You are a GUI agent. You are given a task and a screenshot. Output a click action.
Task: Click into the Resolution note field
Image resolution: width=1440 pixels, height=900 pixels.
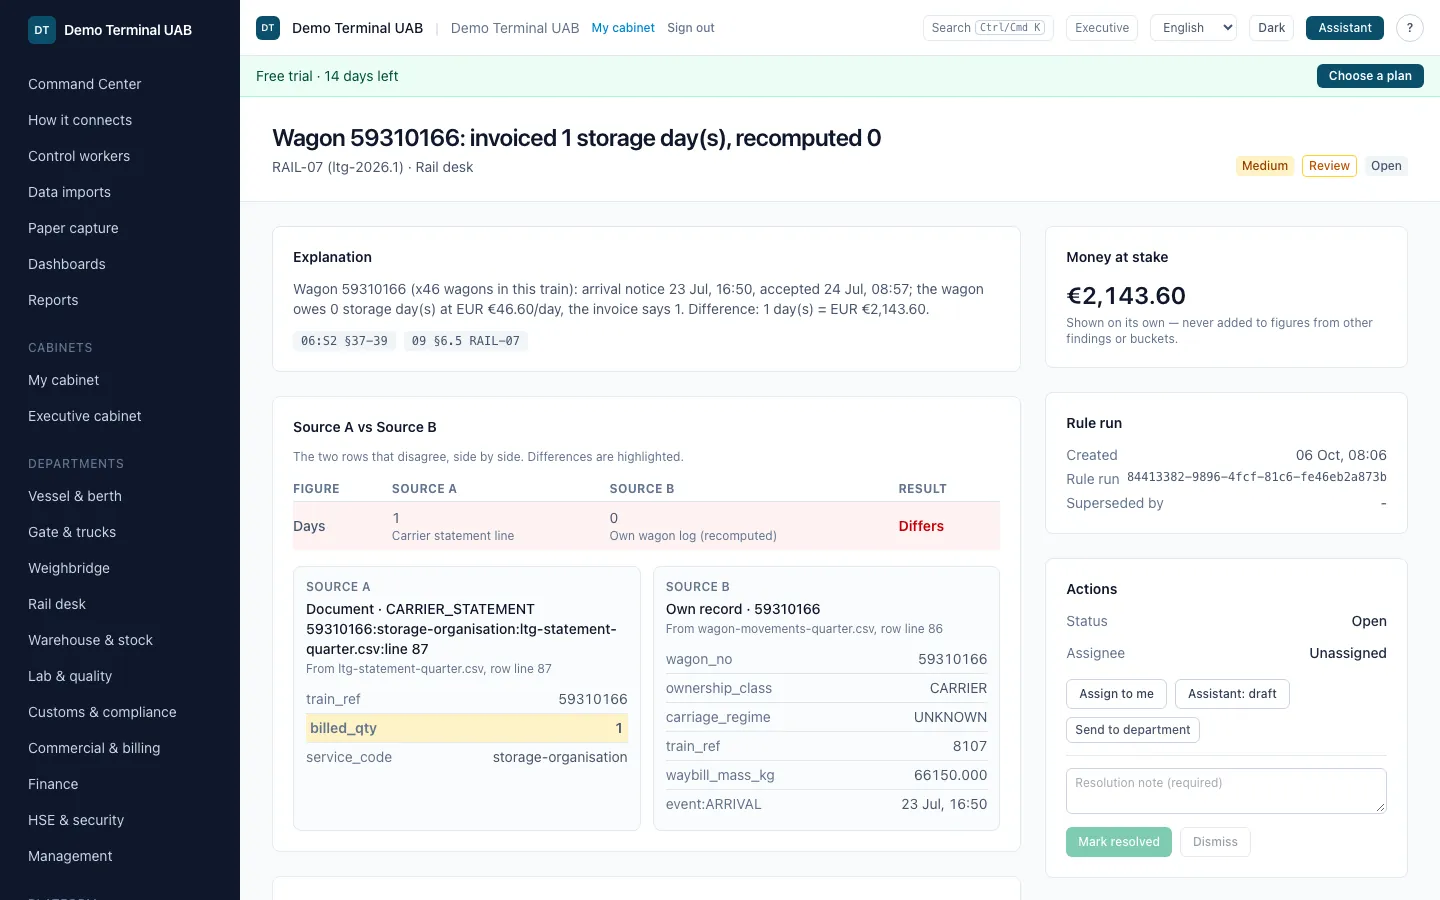click(1226, 791)
